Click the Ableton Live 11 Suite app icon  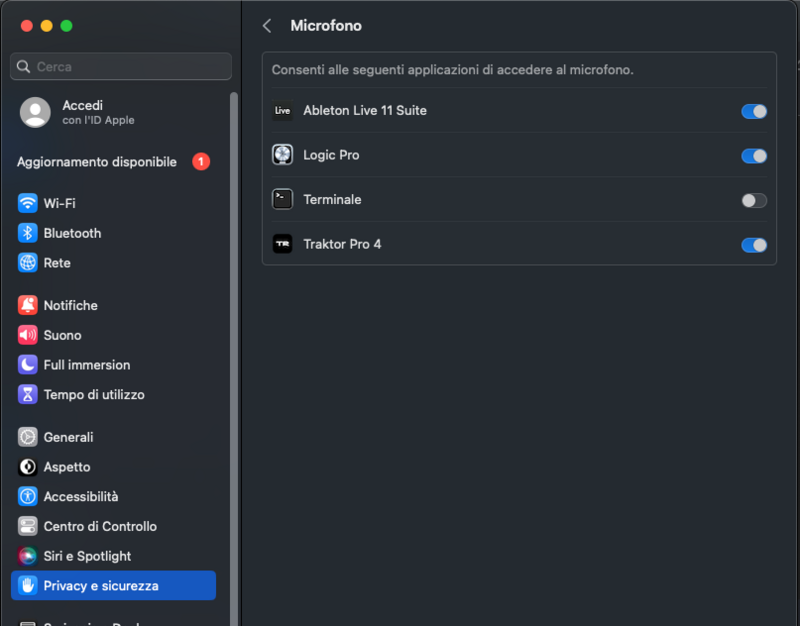click(282, 111)
